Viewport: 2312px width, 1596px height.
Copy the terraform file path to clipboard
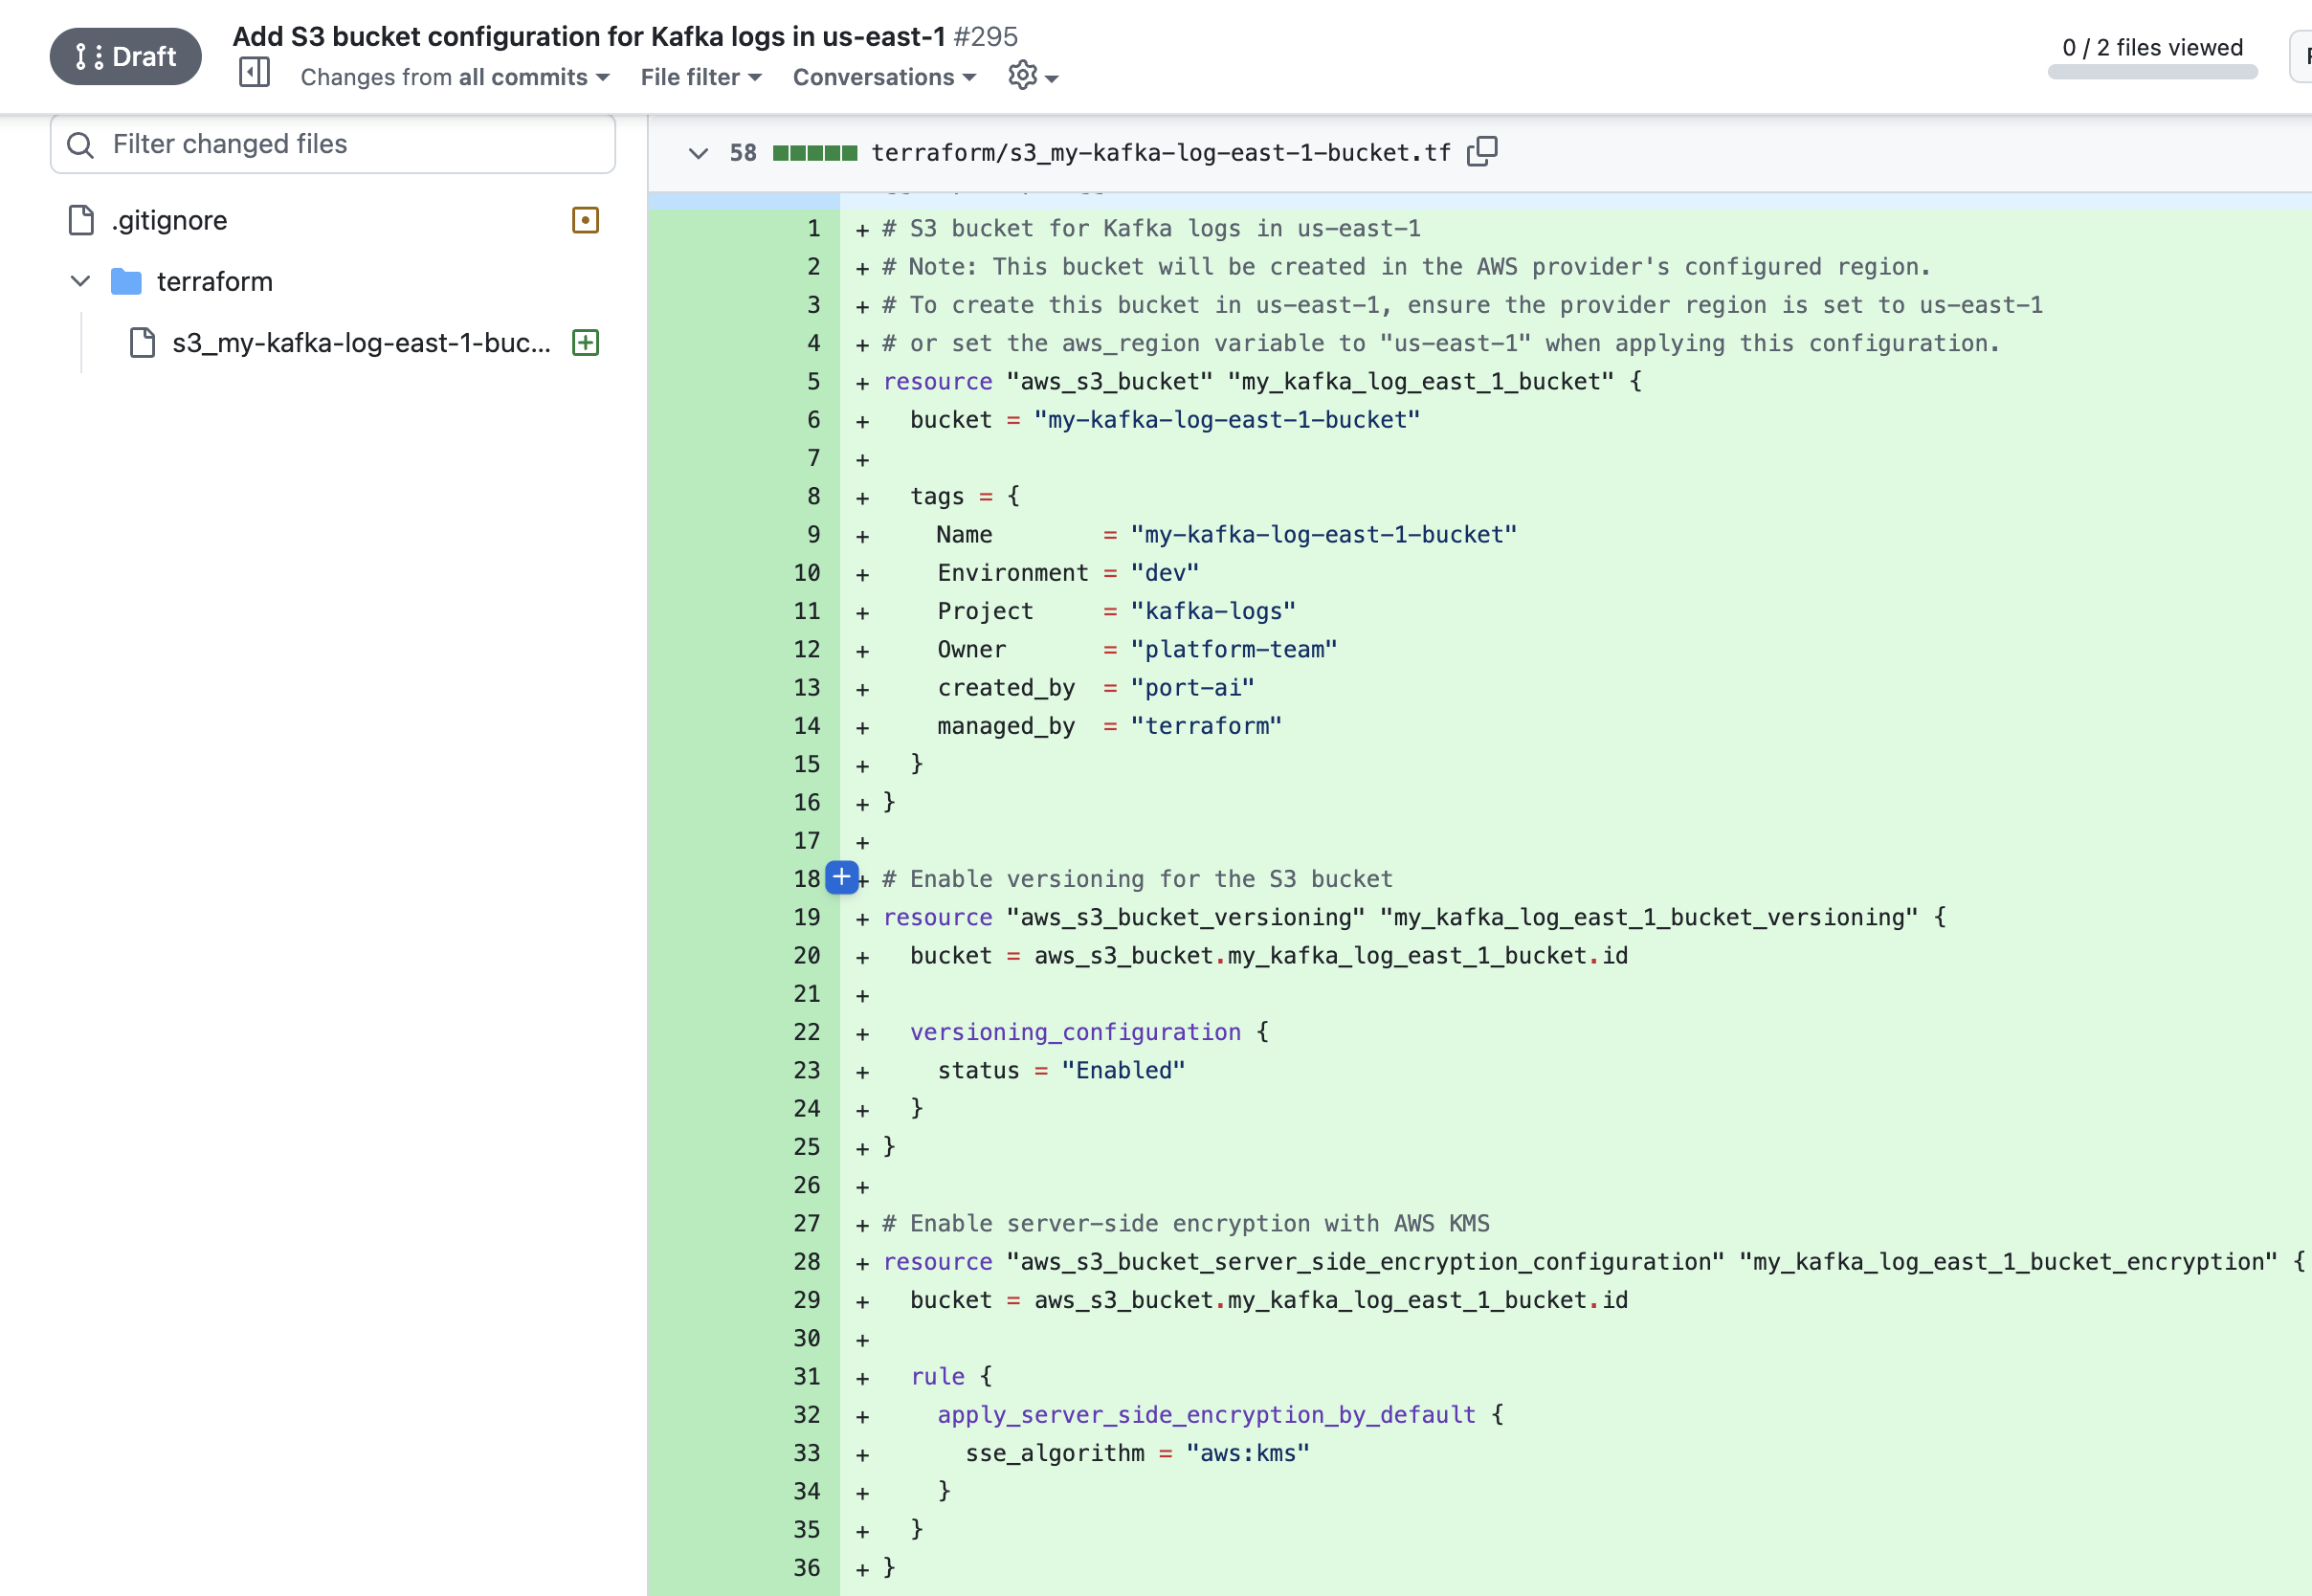1481,152
